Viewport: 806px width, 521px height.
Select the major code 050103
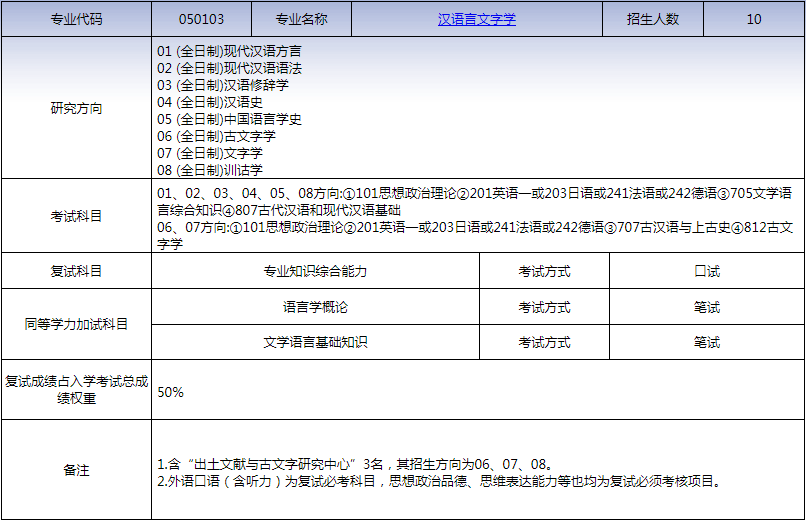(201, 19)
